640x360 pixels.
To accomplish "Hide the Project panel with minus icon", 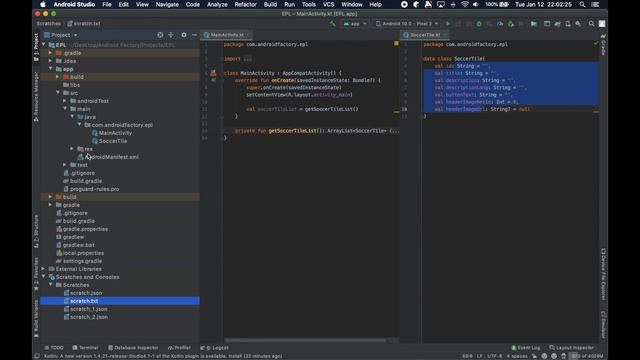I will point(194,35).
